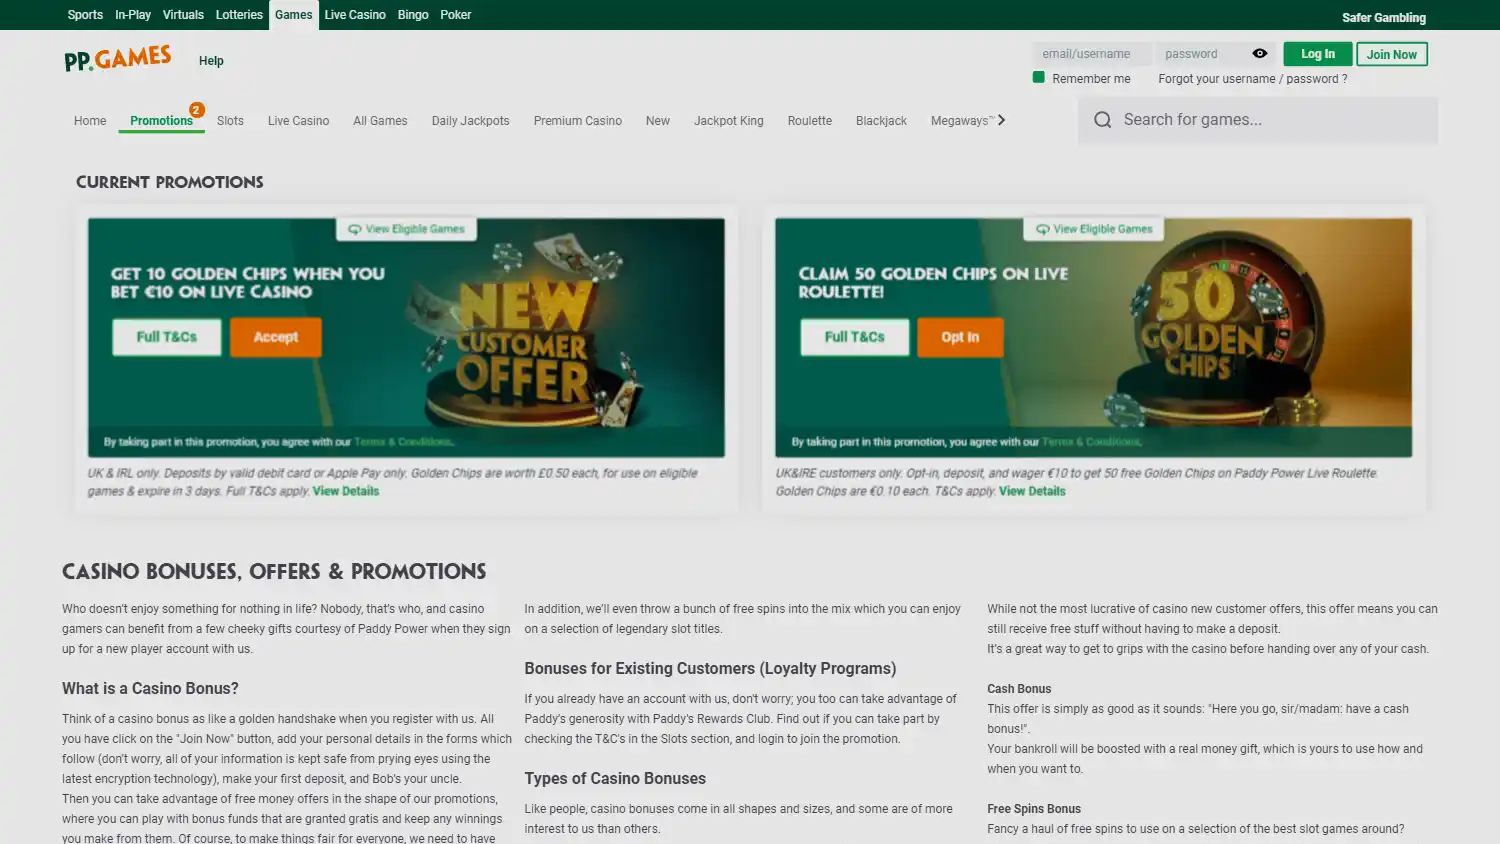Click View Details under the Live Roulette offer
The width and height of the screenshot is (1500, 844).
1032,491
